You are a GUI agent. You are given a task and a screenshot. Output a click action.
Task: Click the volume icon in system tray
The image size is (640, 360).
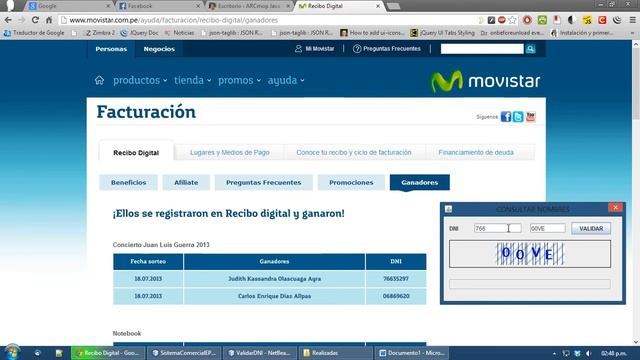point(589,353)
